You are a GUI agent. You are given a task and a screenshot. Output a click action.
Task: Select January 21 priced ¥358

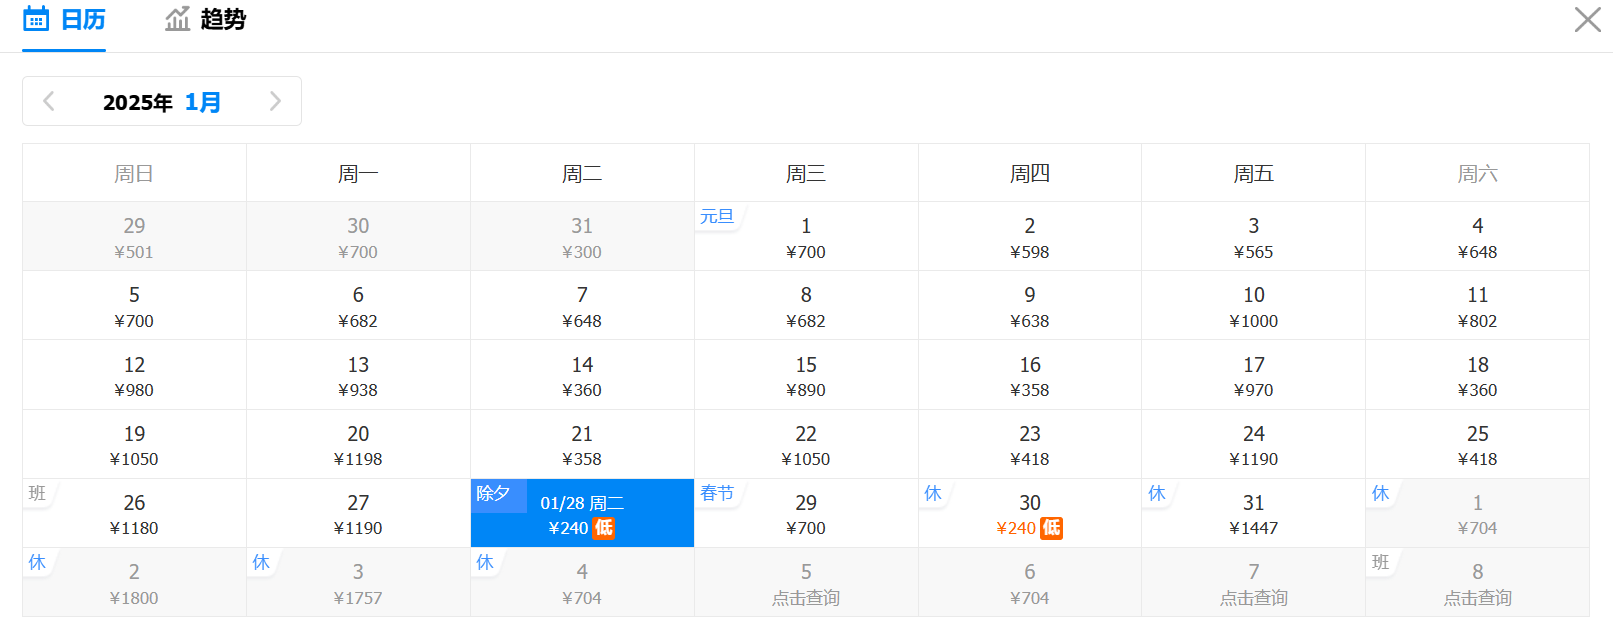[582, 444]
